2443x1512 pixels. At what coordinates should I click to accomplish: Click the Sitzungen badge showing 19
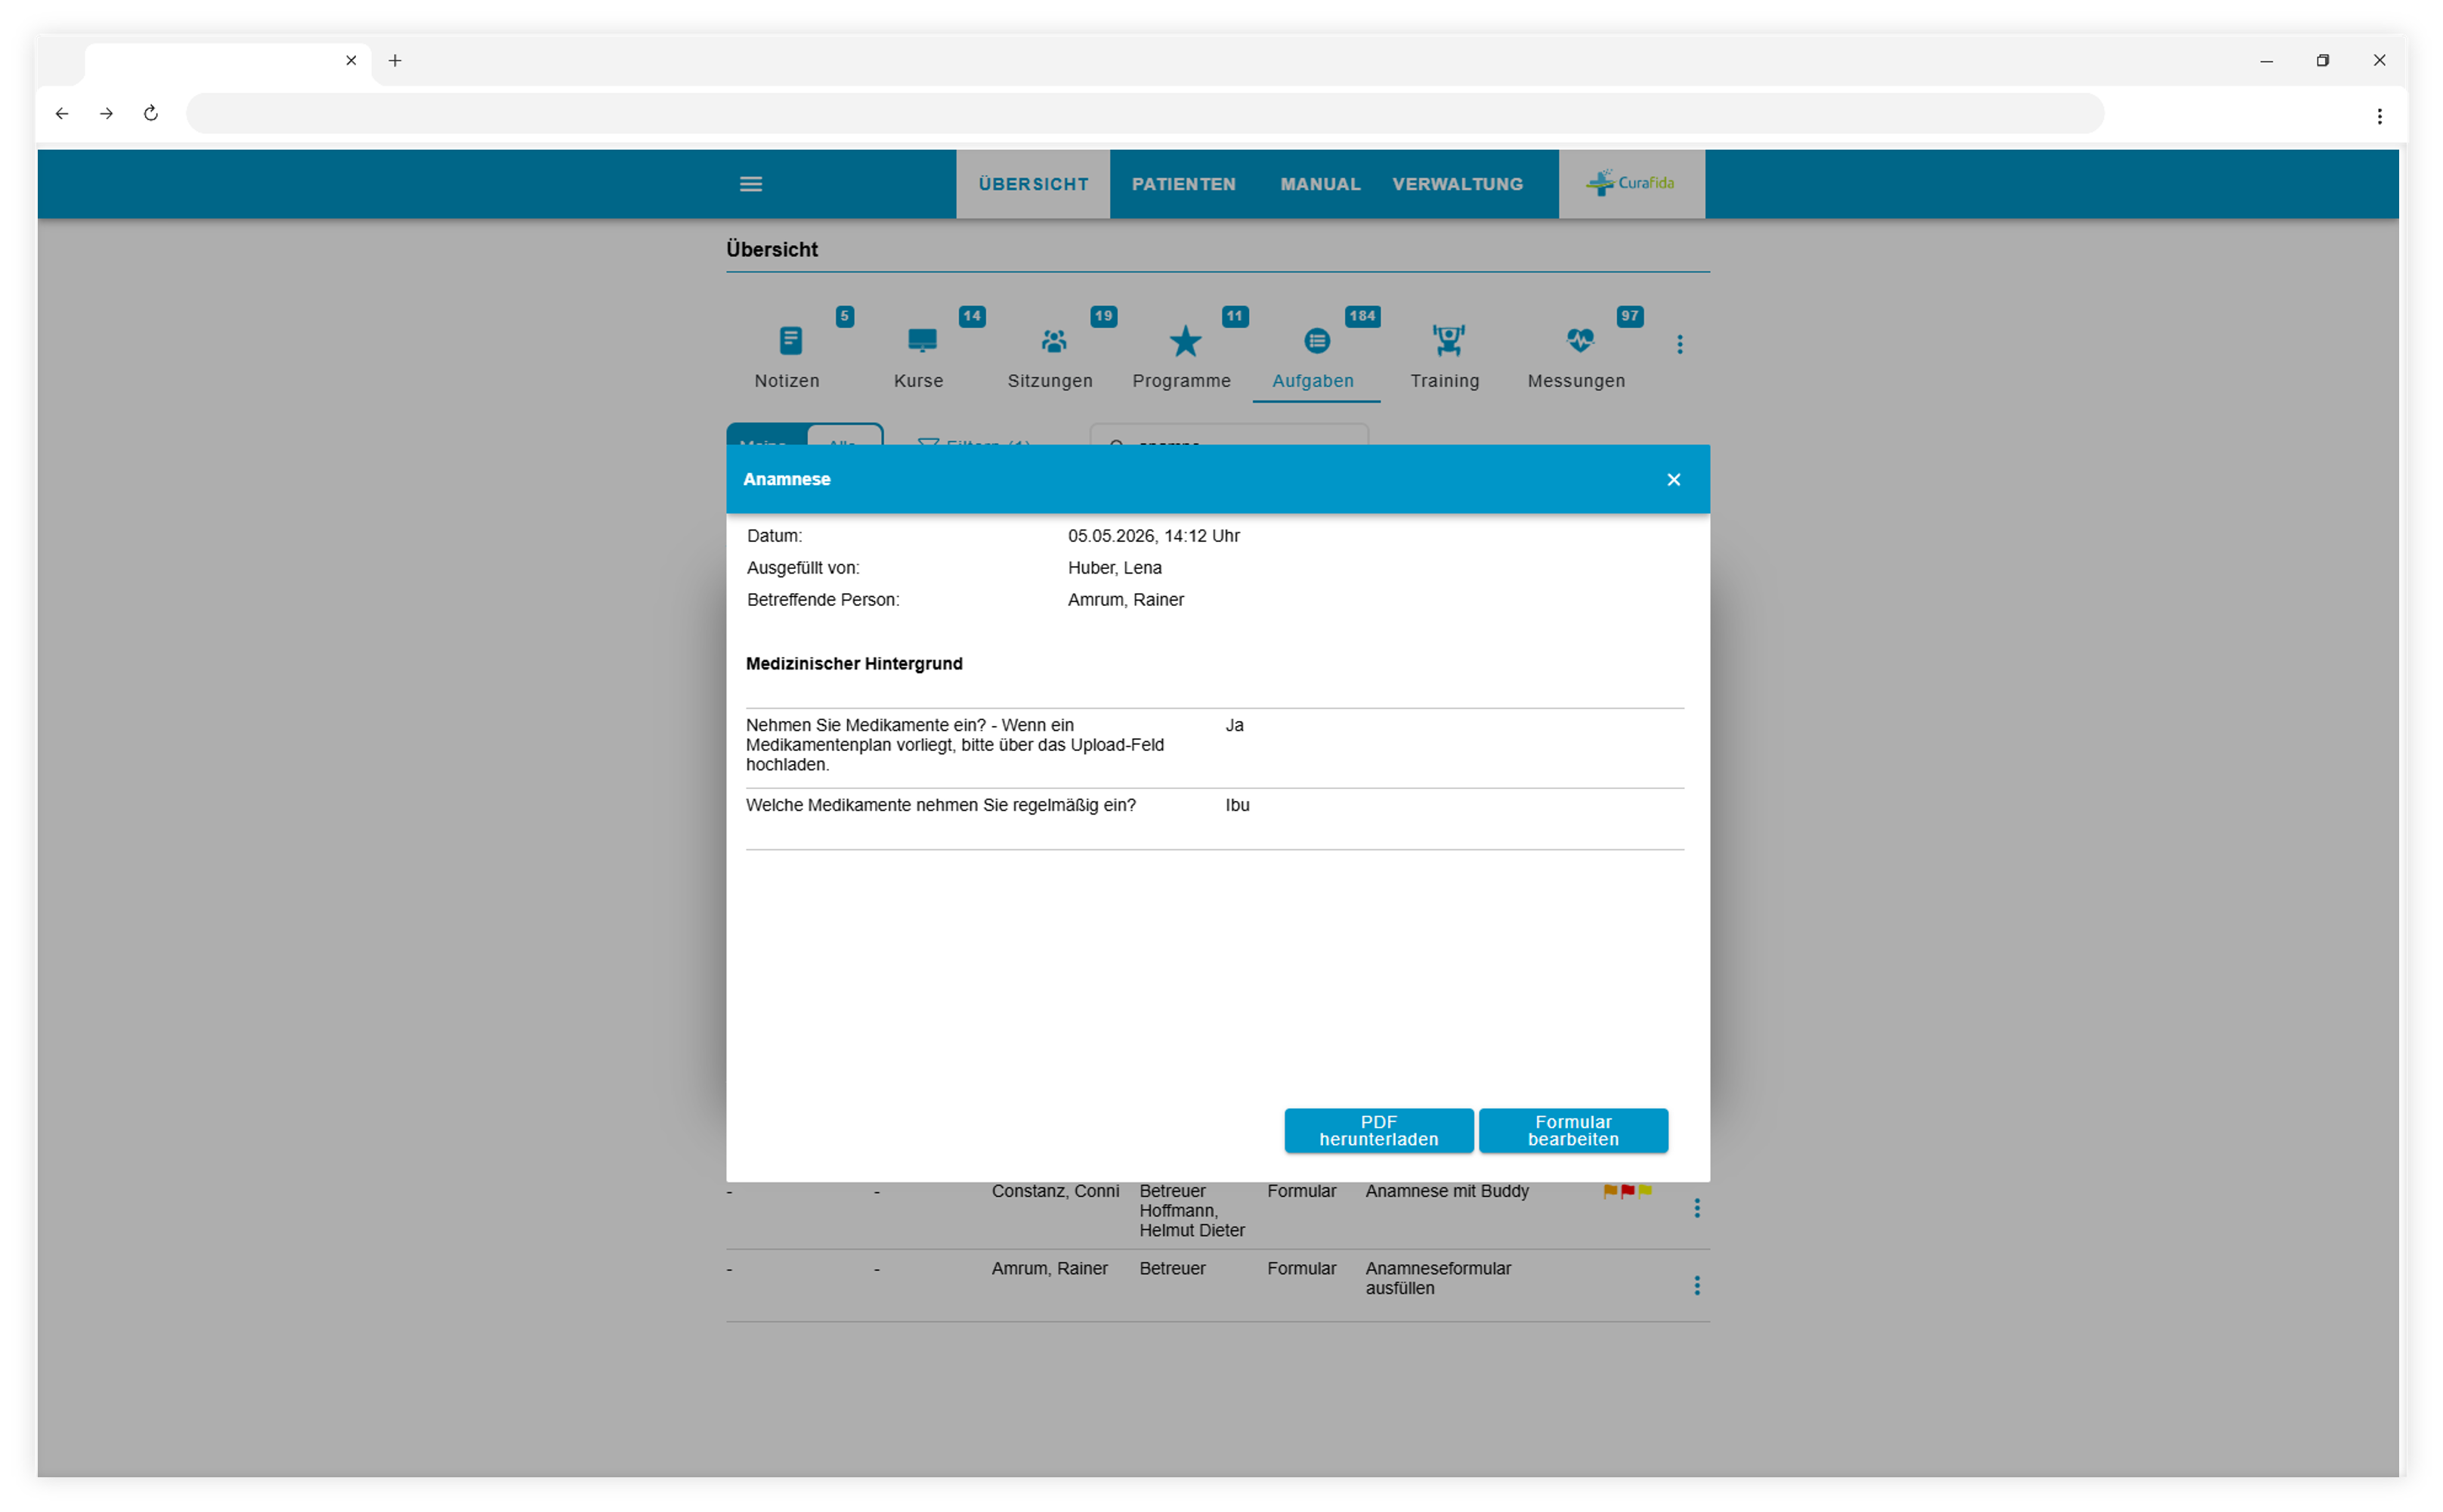[x=1103, y=316]
